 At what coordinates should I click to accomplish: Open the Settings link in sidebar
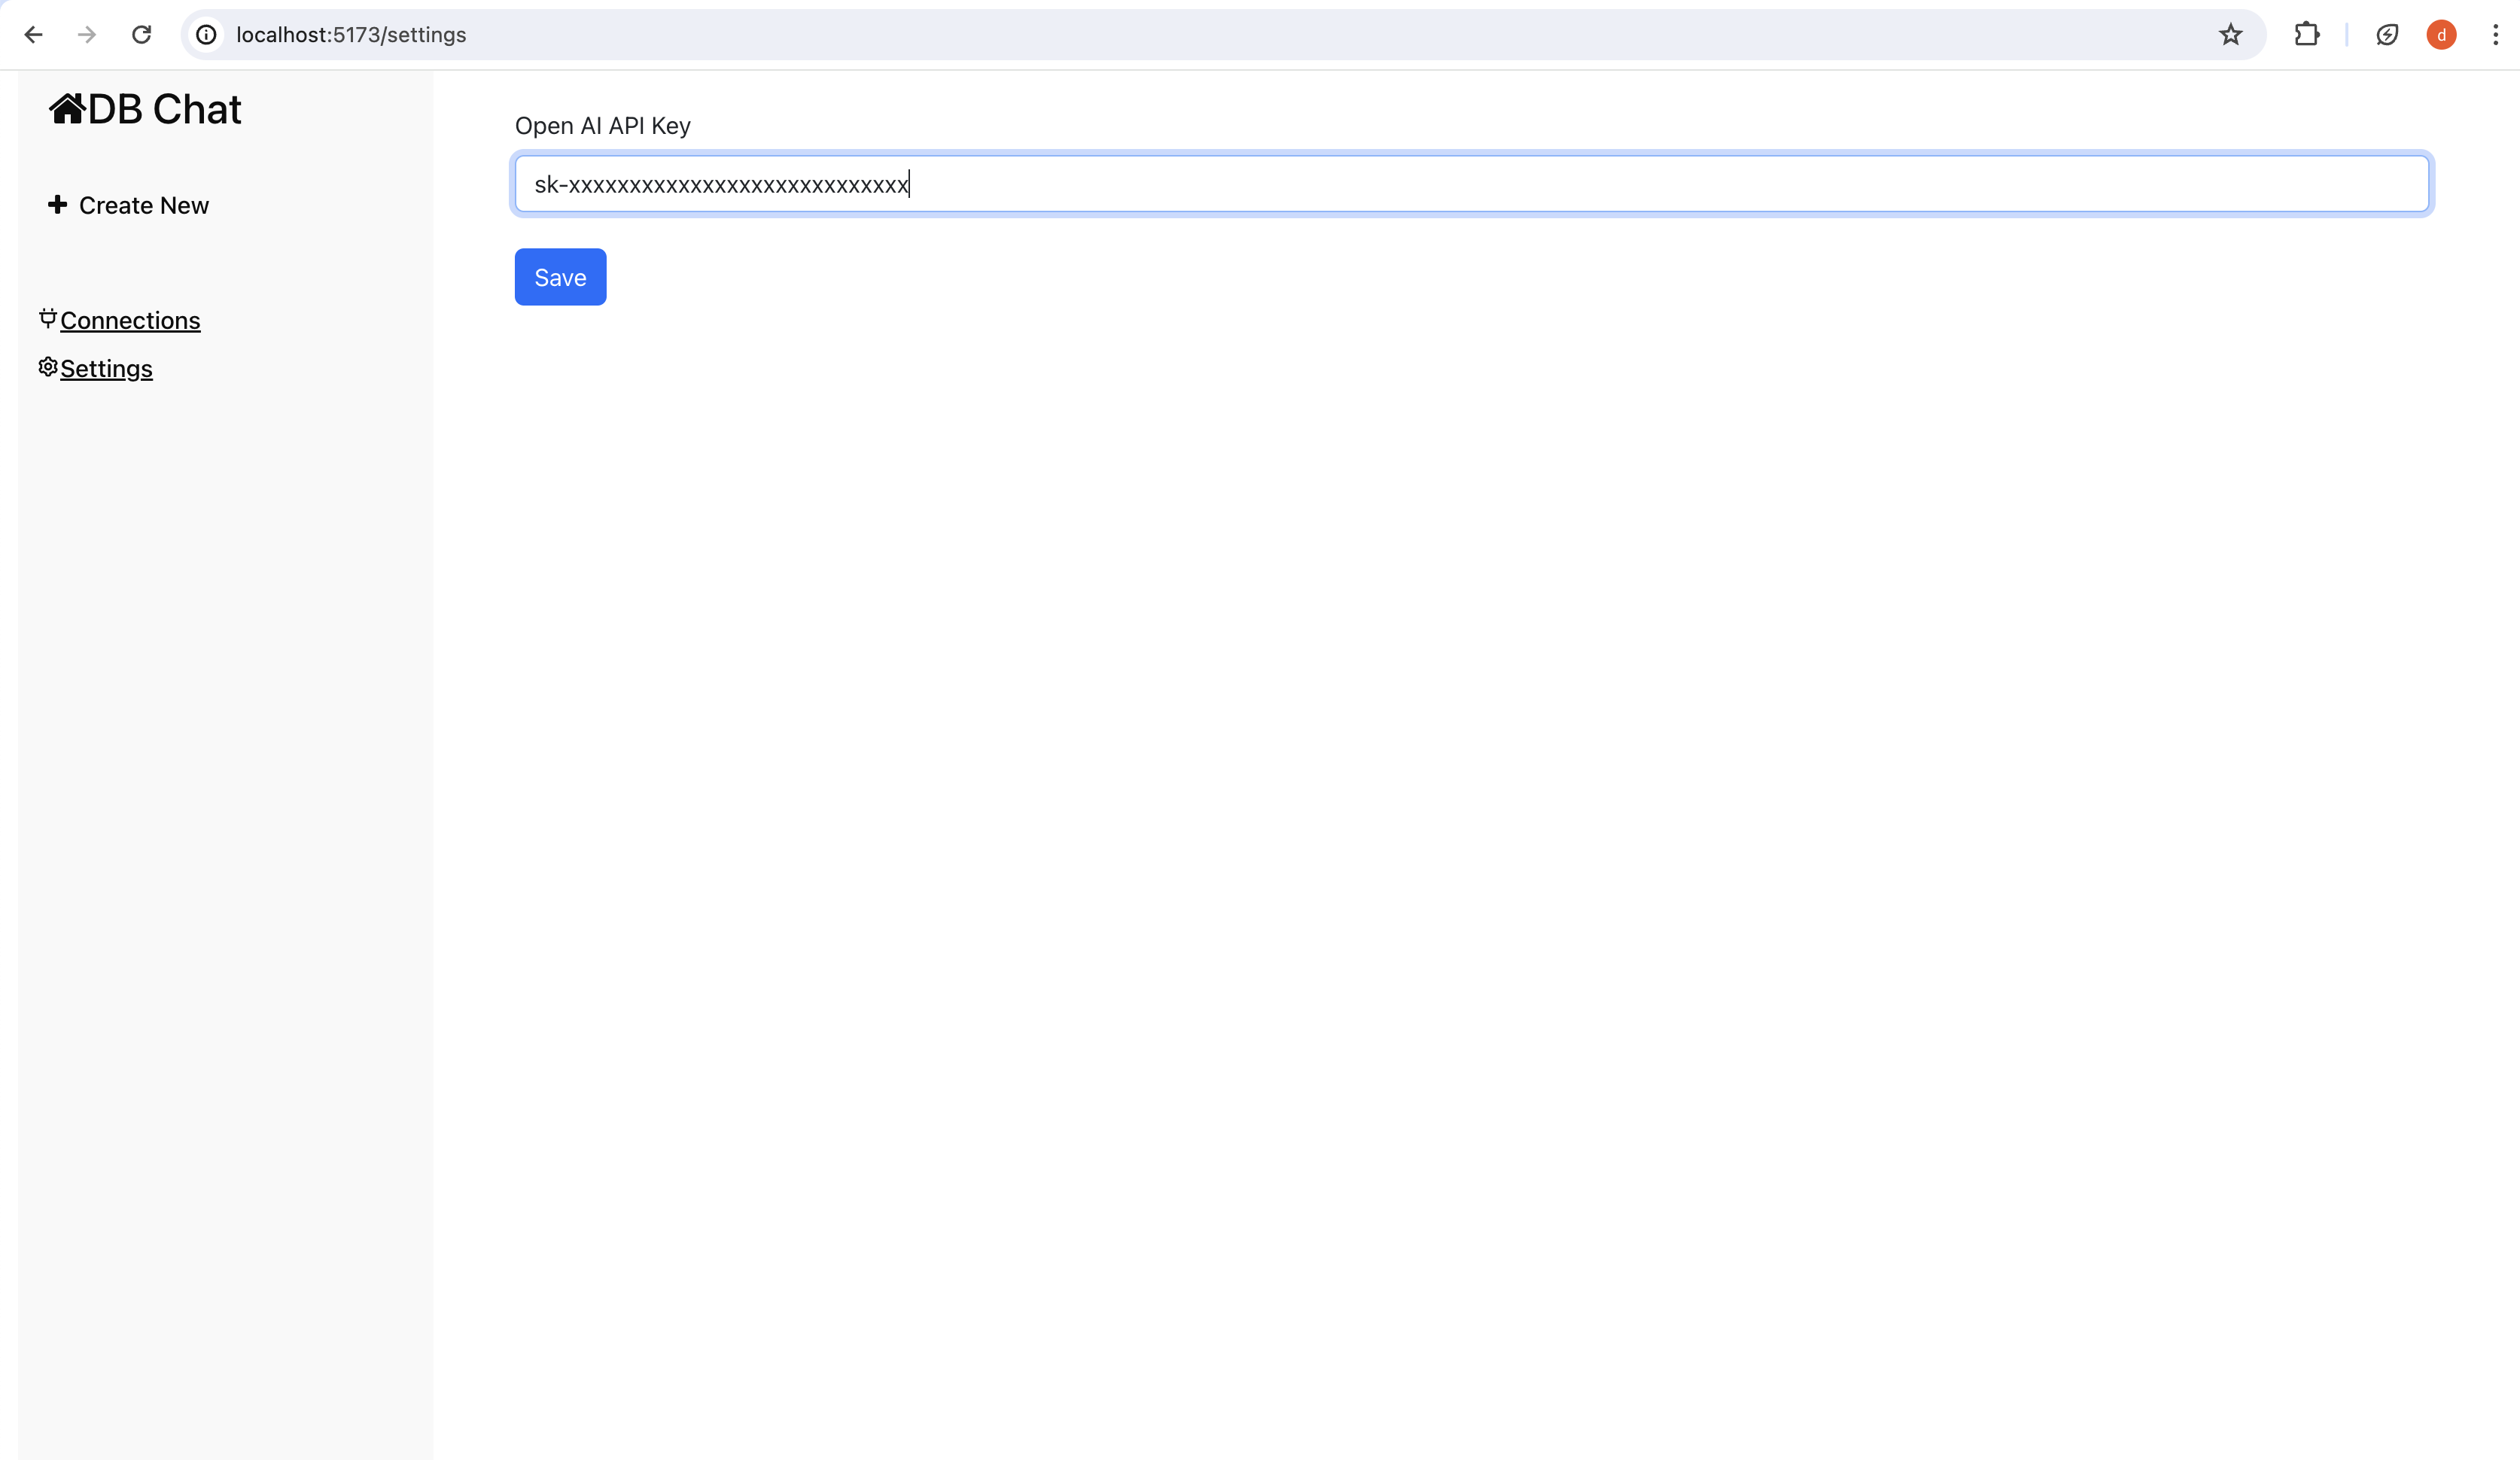tap(106, 369)
